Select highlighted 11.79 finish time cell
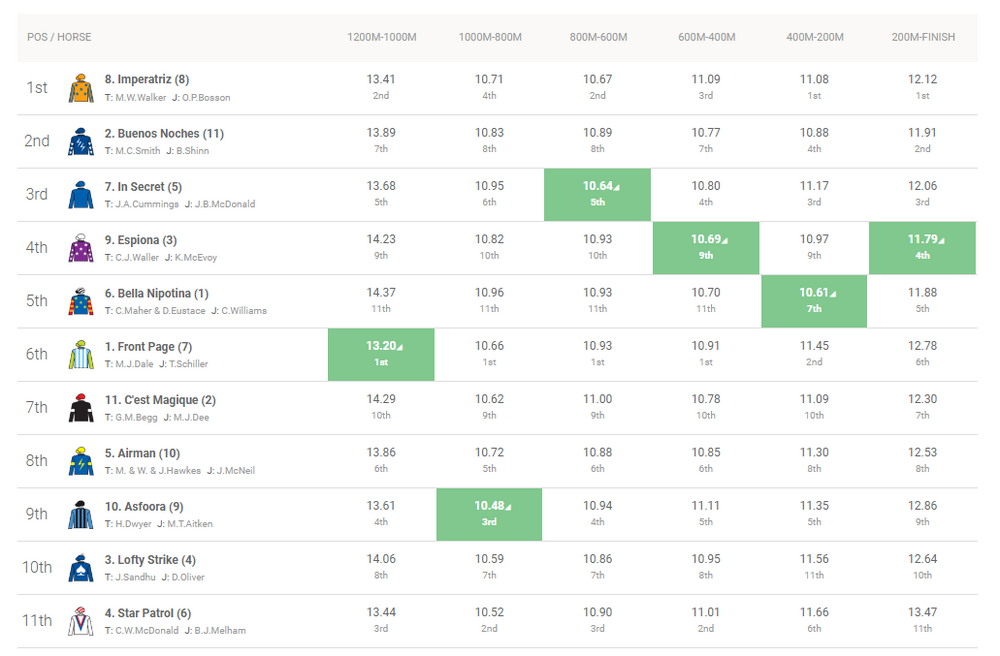 point(922,247)
